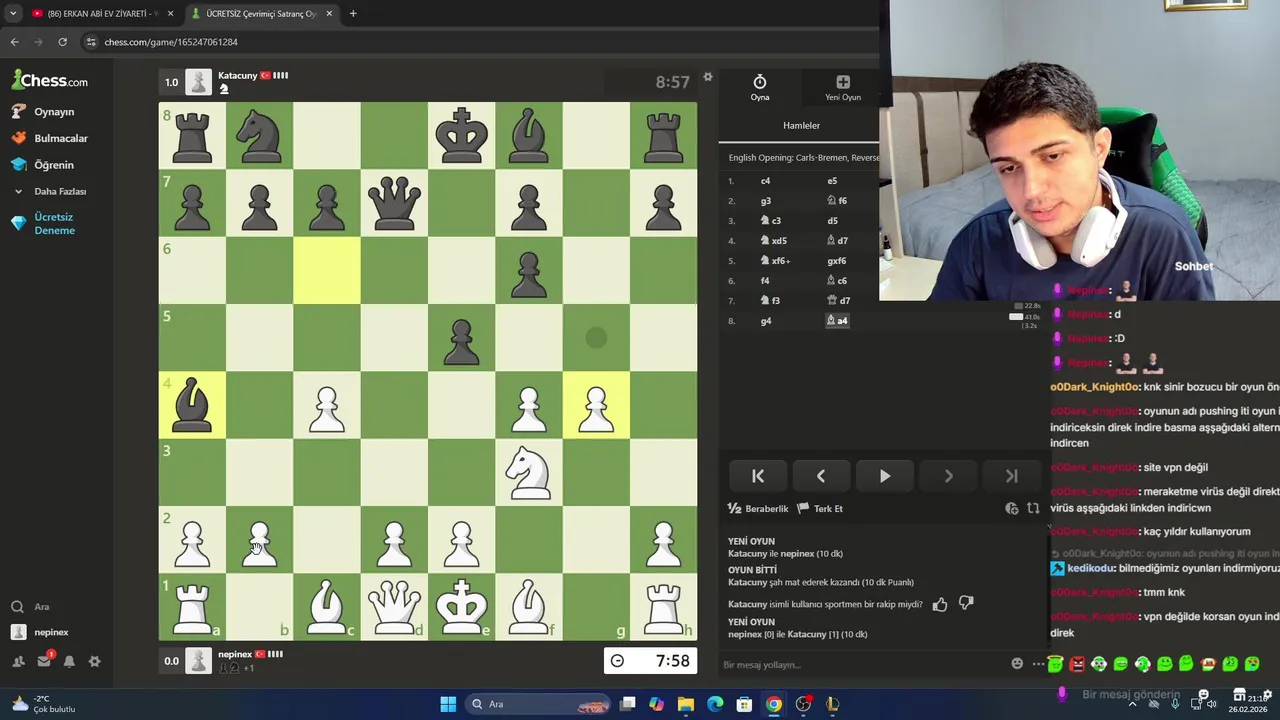Open the Windows Start menu
The height and width of the screenshot is (720, 1280).
(448, 704)
